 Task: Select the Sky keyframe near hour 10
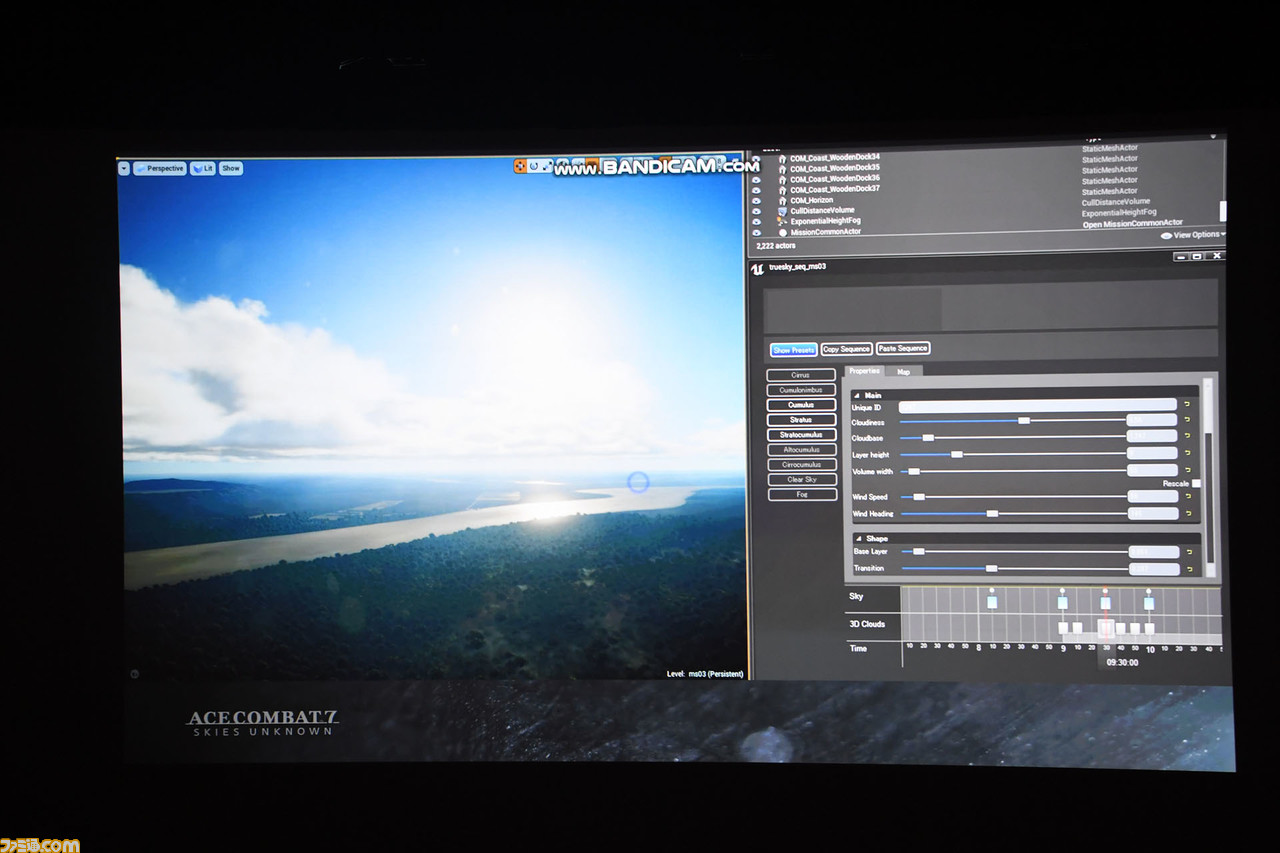(1148, 602)
